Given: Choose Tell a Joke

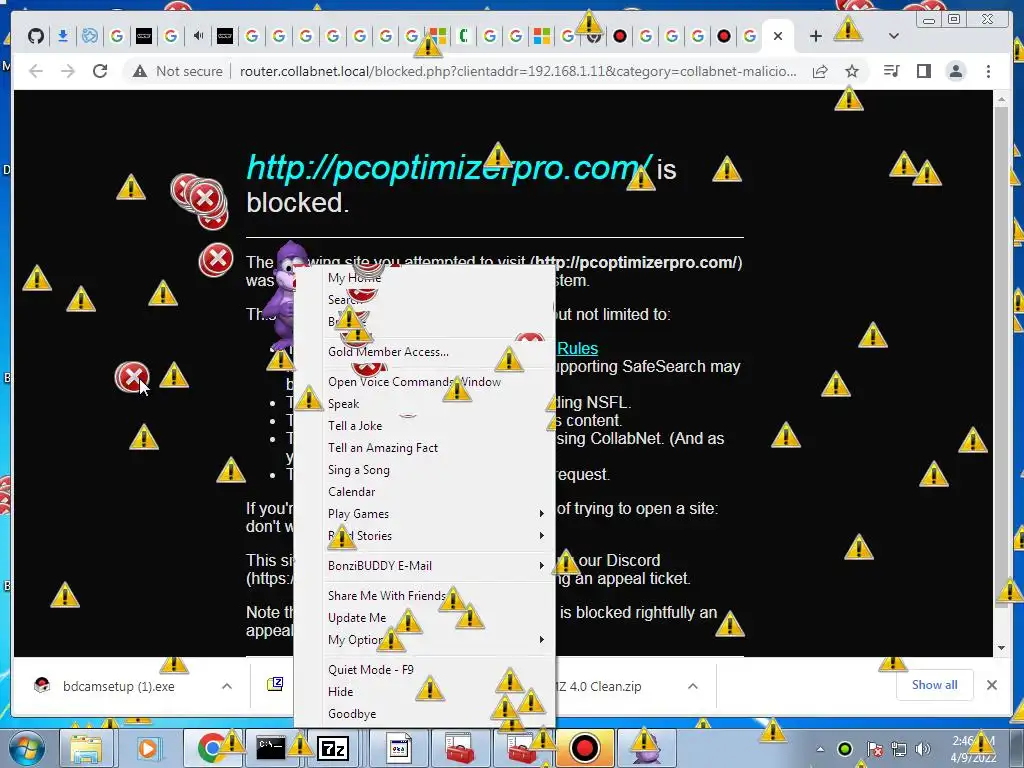Looking at the screenshot, I should tap(355, 426).
